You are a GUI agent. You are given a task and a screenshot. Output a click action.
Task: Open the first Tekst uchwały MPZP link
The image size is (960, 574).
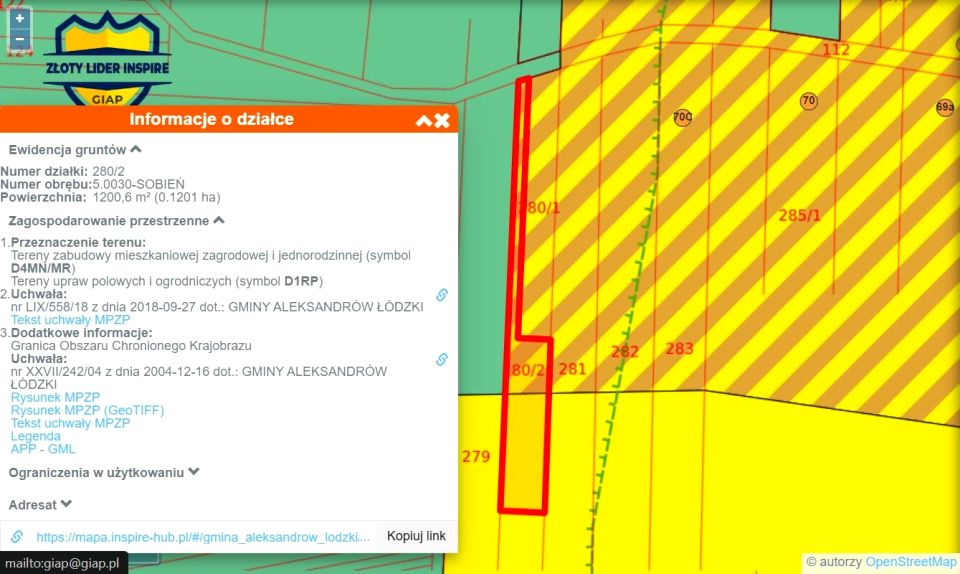(70, 320)
